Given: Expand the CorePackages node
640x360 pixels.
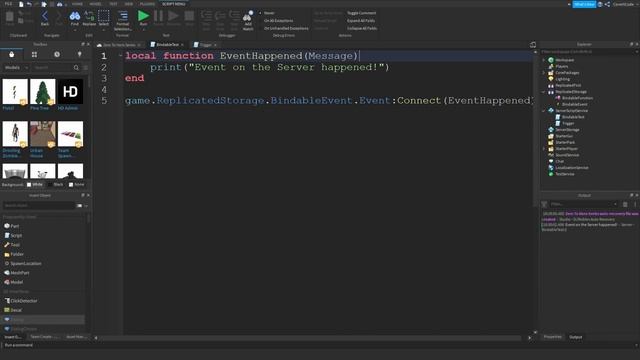Looking at the screenshot, I should point(544,73).
